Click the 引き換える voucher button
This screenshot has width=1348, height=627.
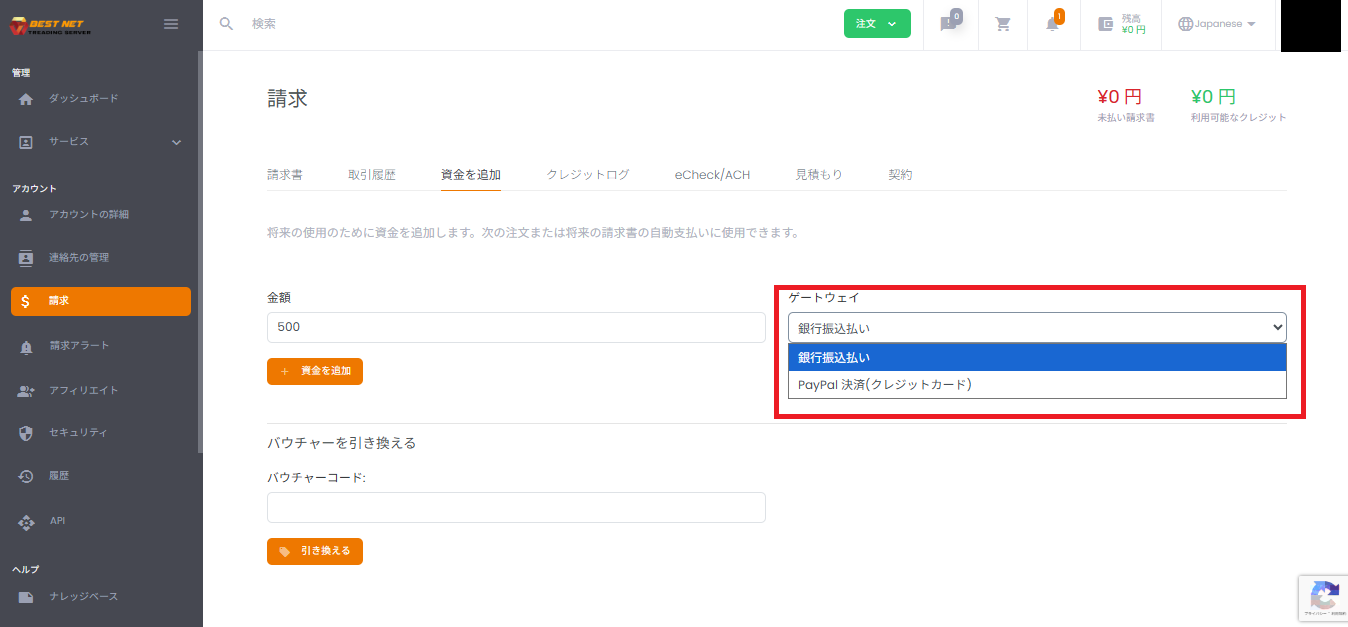pos(314,550)
